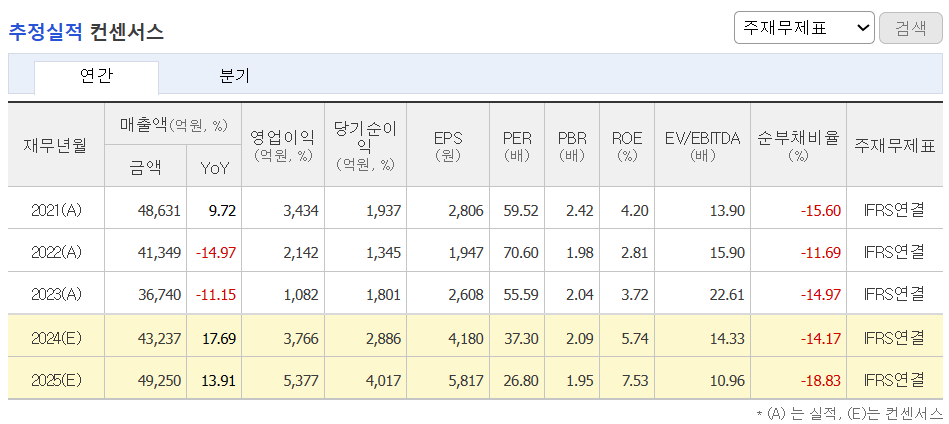Screen dimensions: 949x424
Task: Select the 2023(A) row label
Action: (x=56, y=294)
